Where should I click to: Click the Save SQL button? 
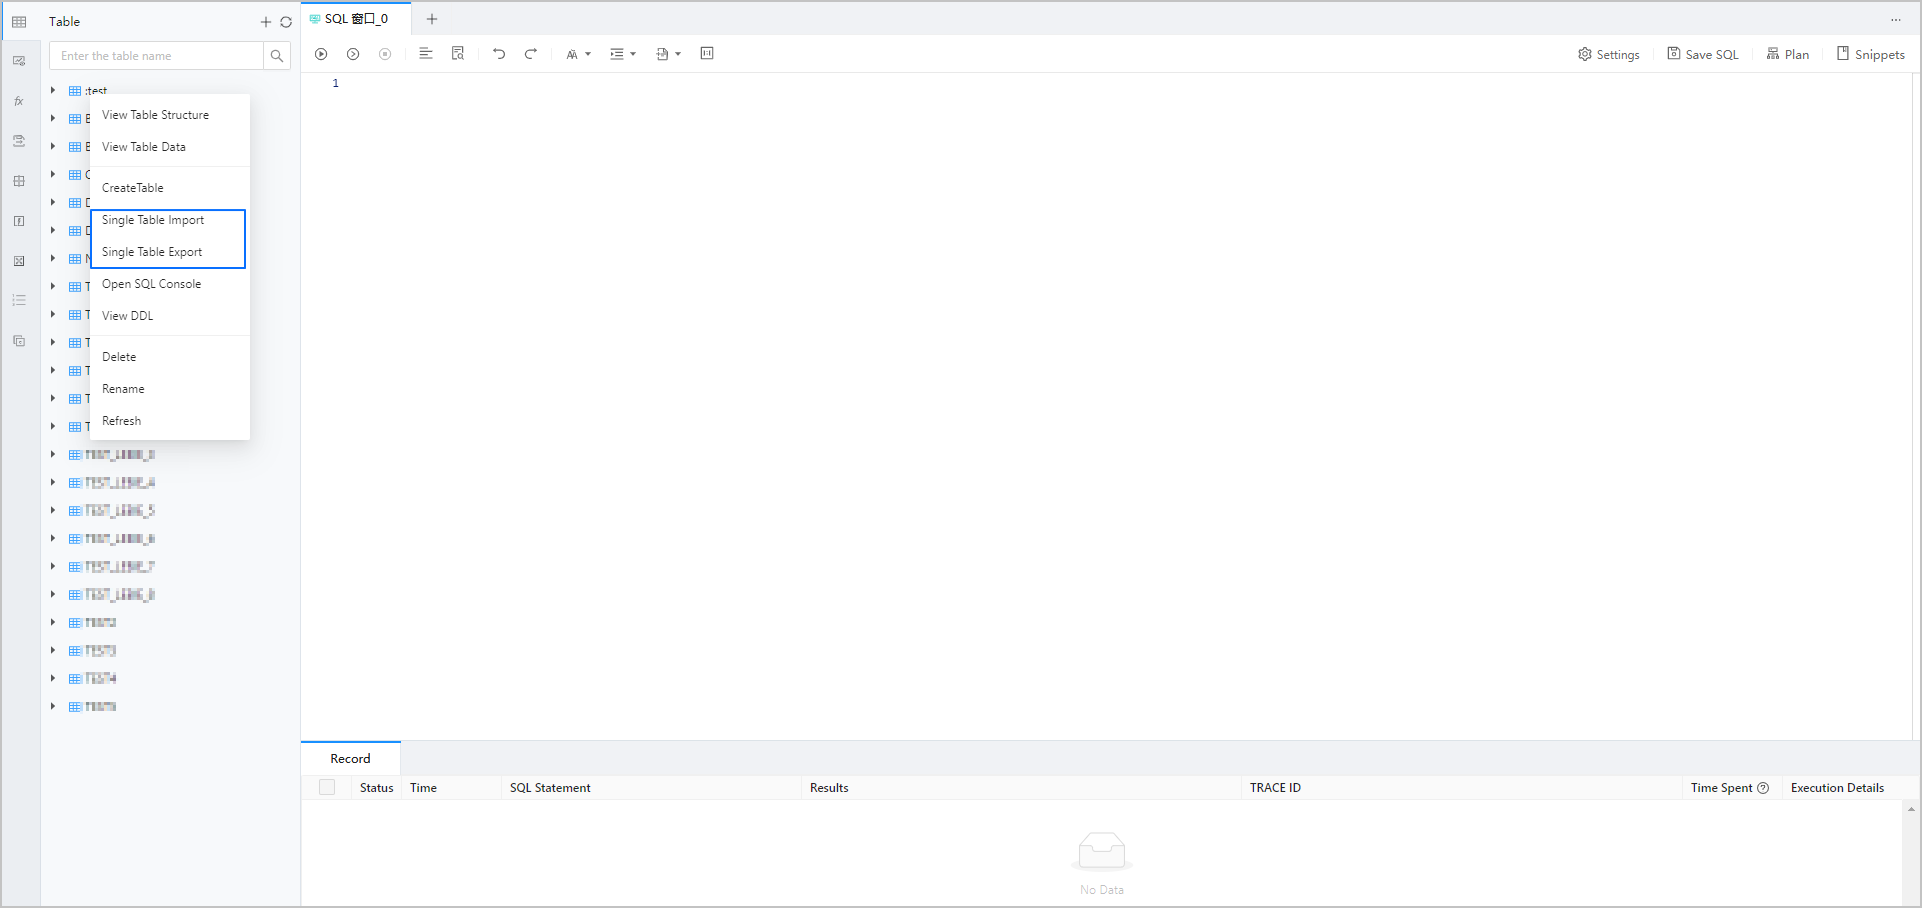1703,55
